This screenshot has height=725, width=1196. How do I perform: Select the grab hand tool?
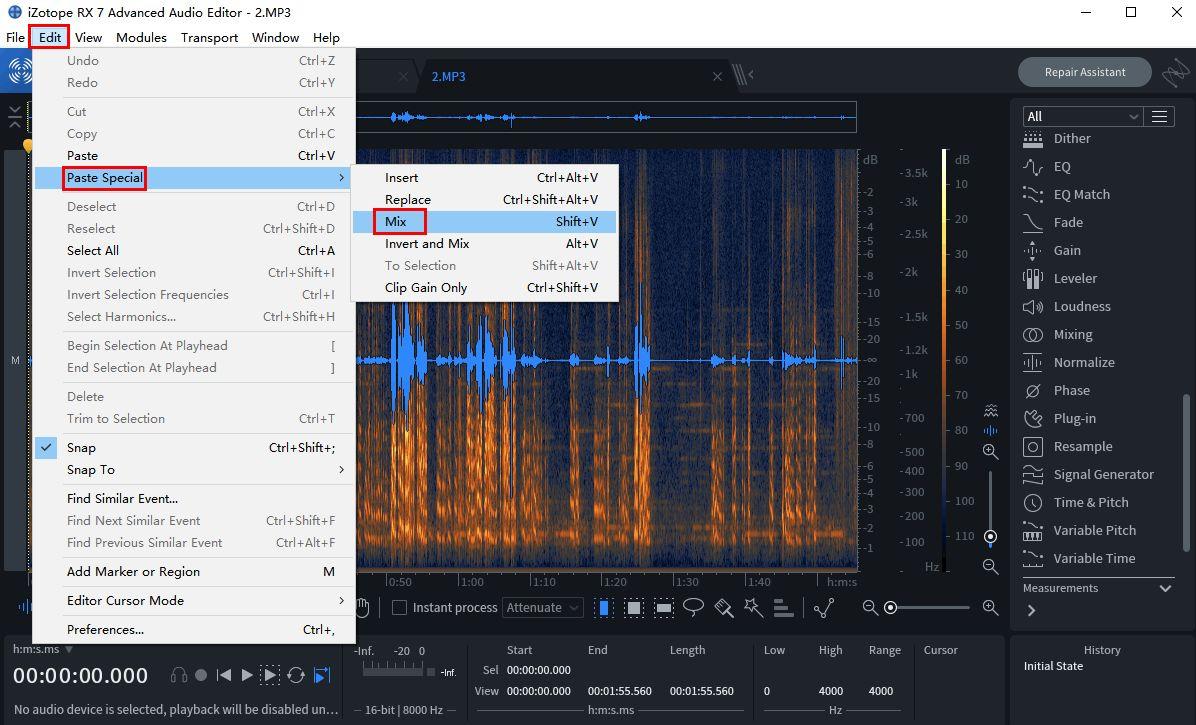[362, 608]
